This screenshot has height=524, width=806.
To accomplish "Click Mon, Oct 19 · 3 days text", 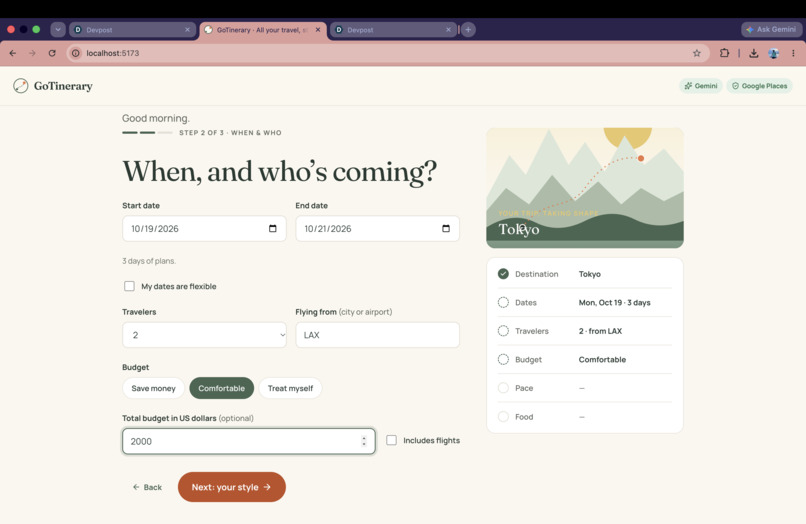I will pyautogui.click(x=614, y=302).
